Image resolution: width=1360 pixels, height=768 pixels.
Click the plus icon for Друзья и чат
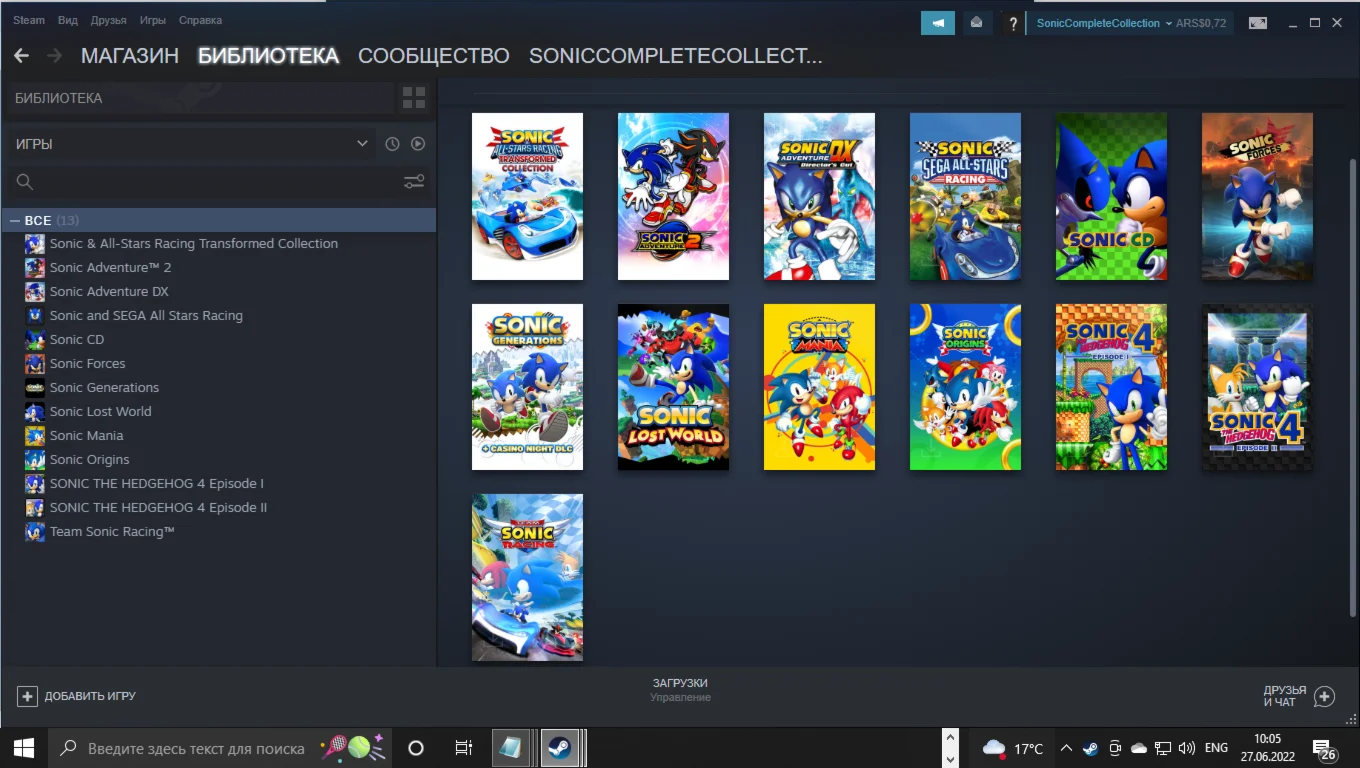pyautogui.click(x=1324, y=697)
